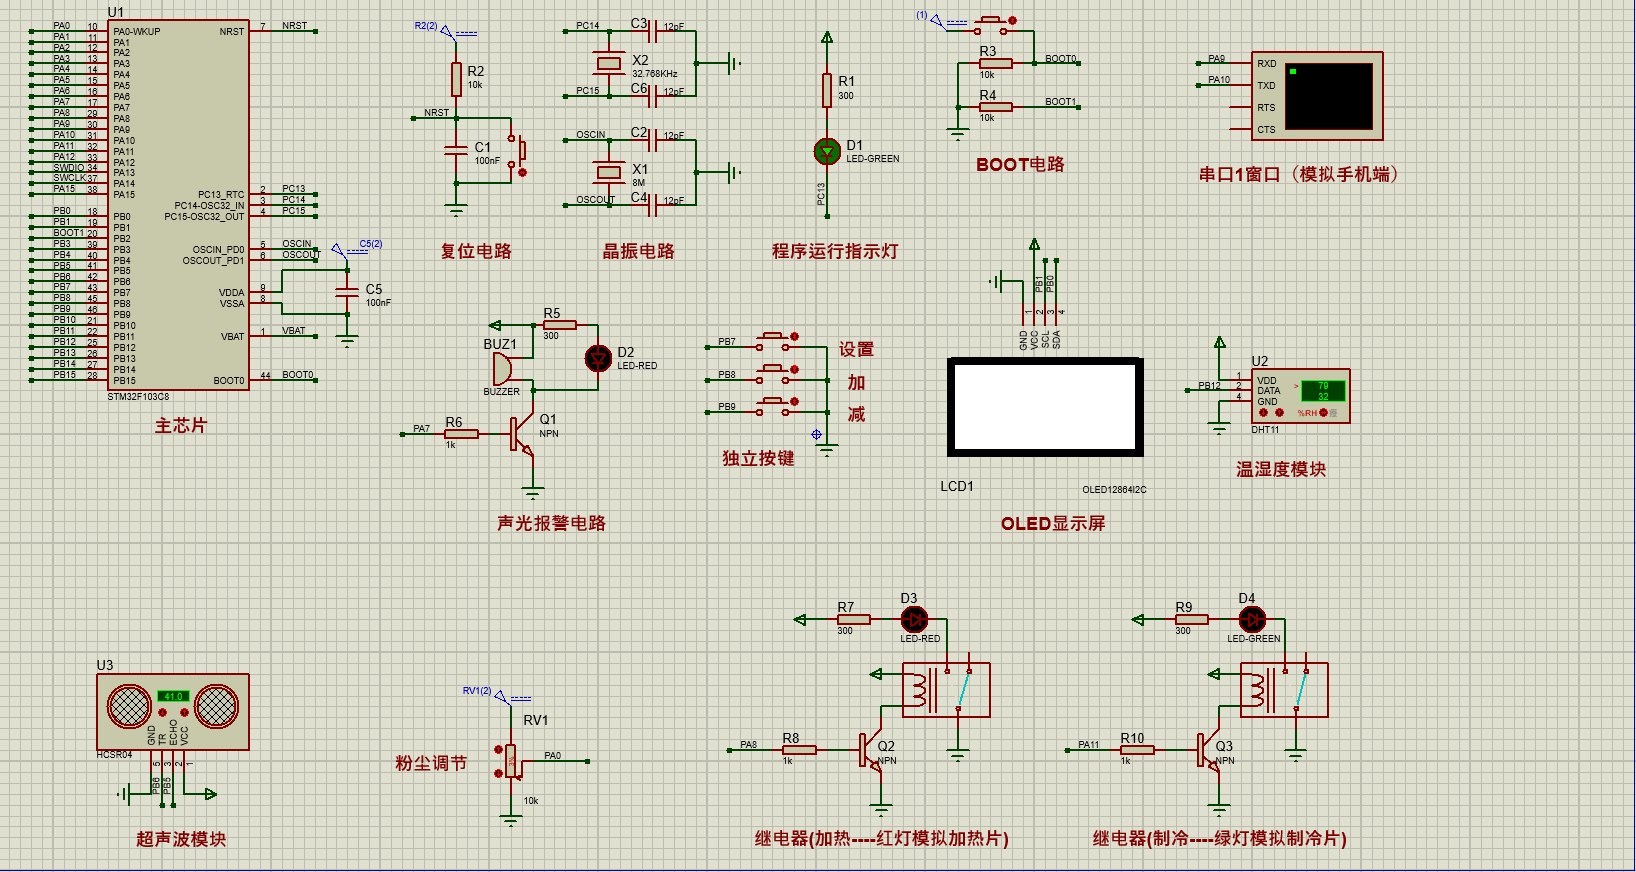
Task: Click the BOOT电路 label
Action: tap(1020, 164)
